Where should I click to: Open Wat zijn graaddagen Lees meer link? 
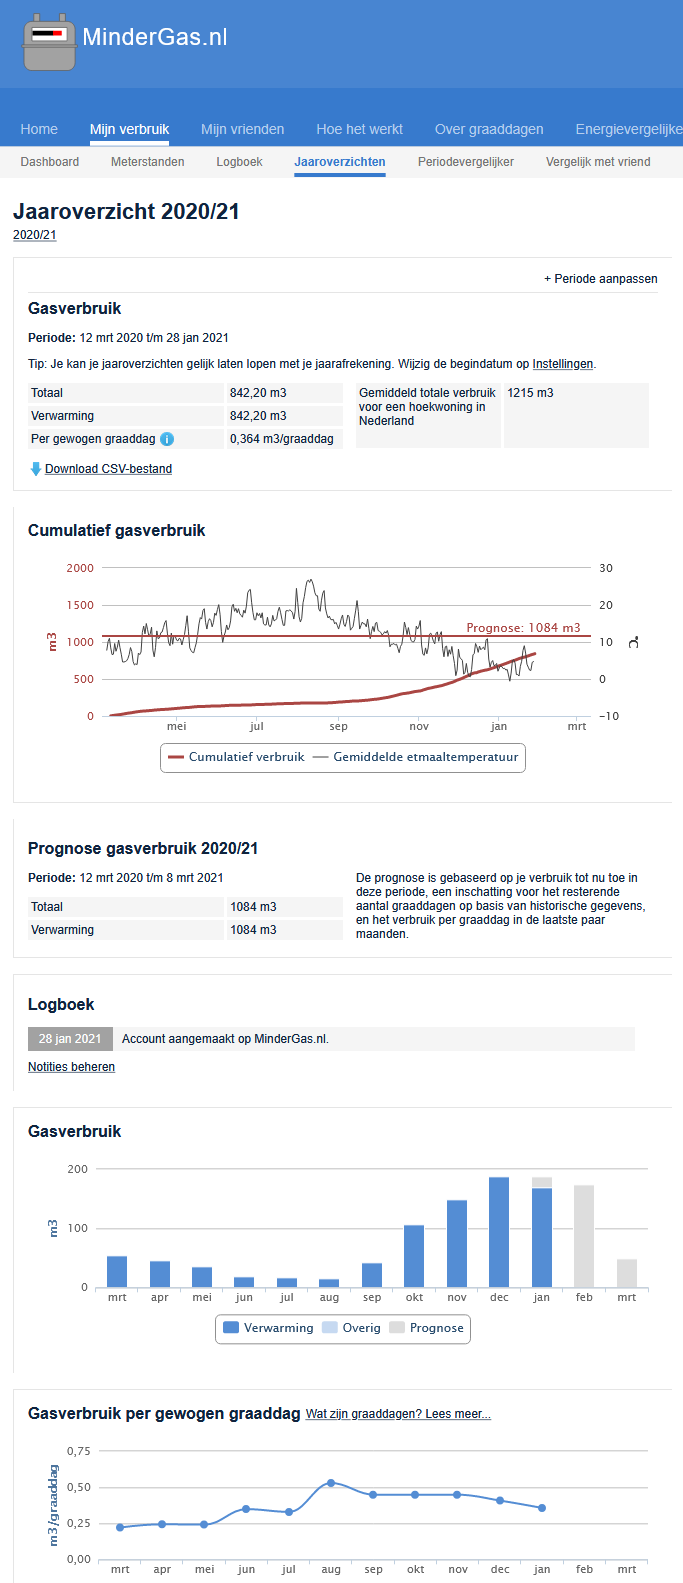(398, 1414)
